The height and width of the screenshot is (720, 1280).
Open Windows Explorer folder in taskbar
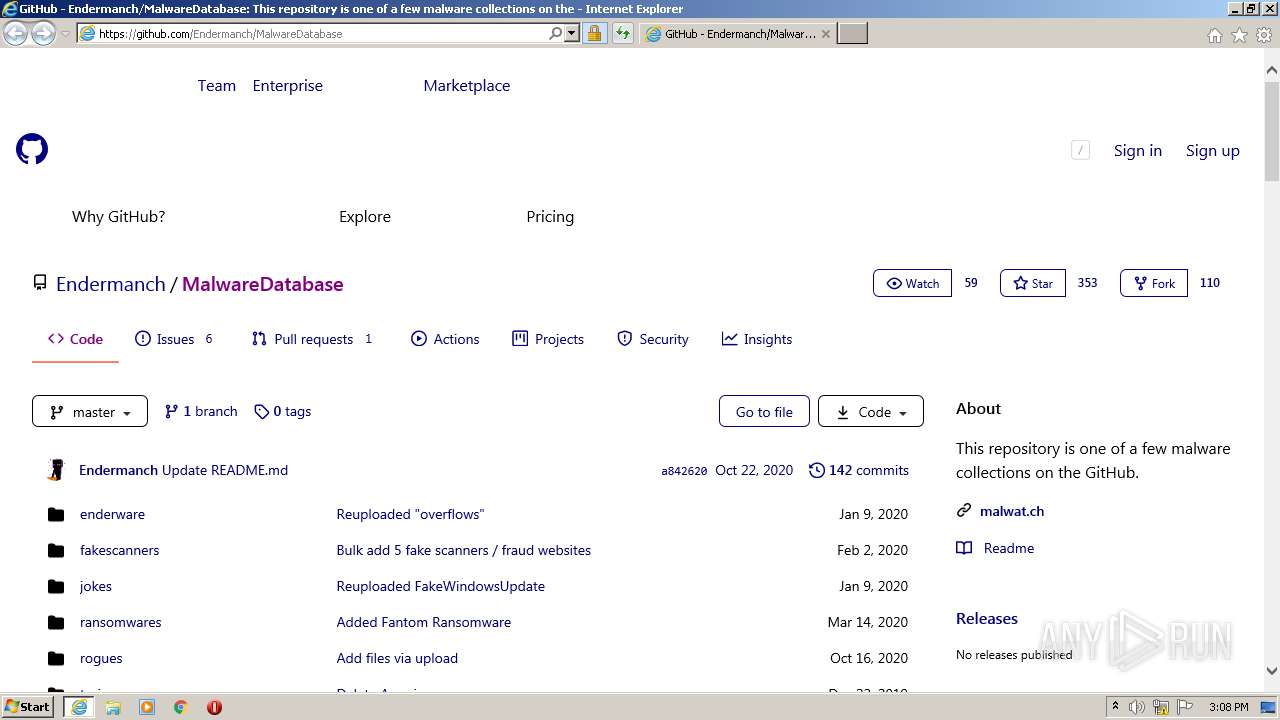pos(113,707)
